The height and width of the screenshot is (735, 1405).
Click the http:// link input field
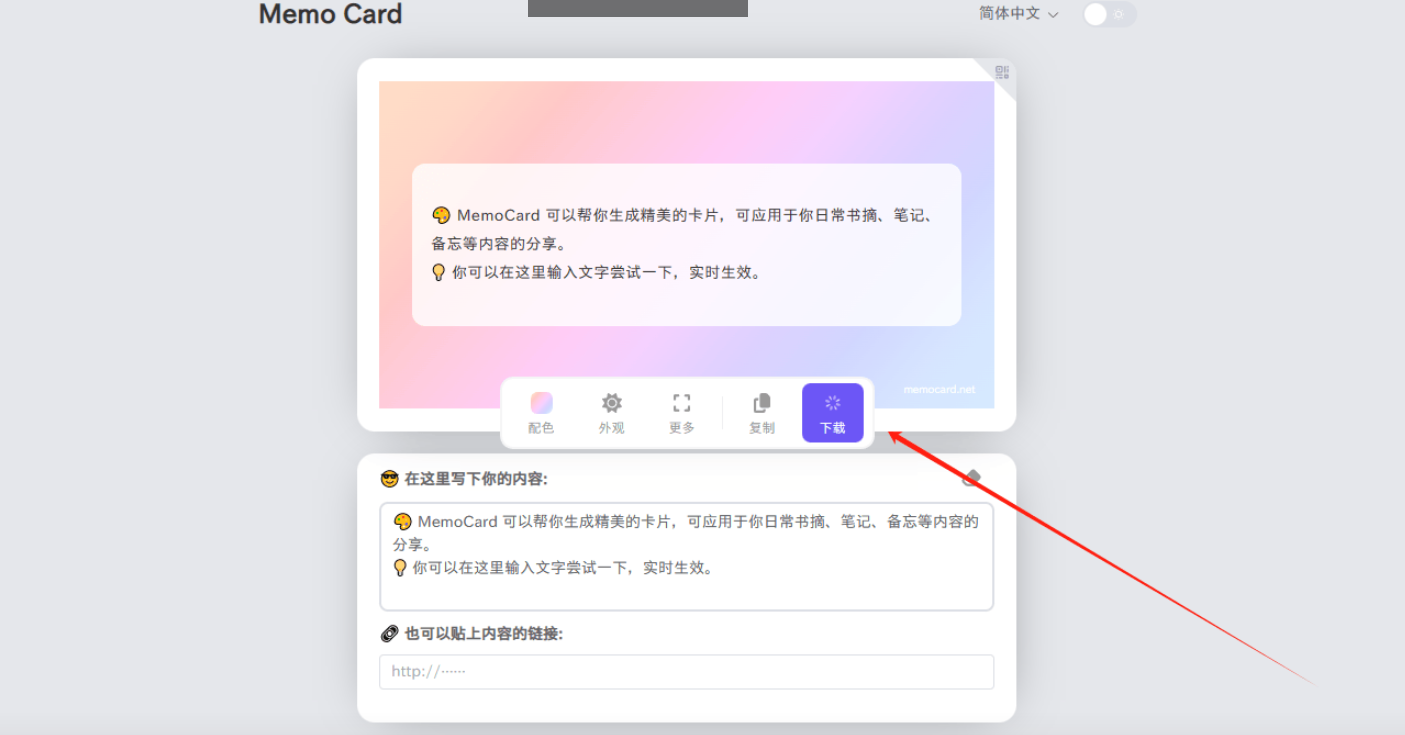click(x=686, y=671)
